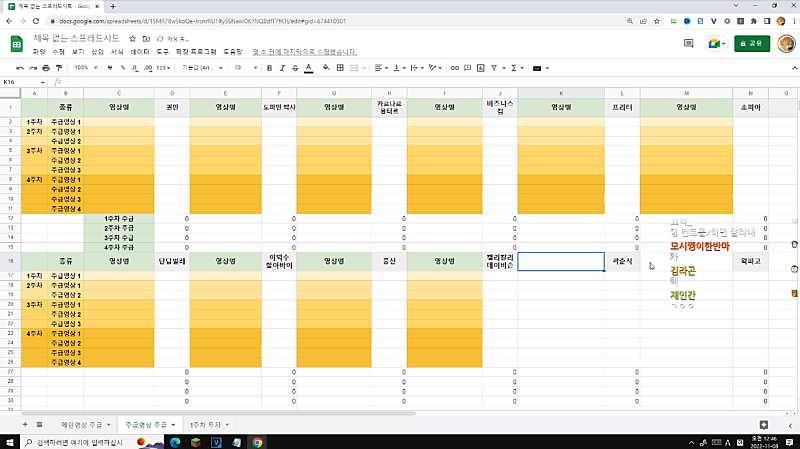The image size is (800, 449).
Task: Open the Fill color picker
Action: coord(326,68)
